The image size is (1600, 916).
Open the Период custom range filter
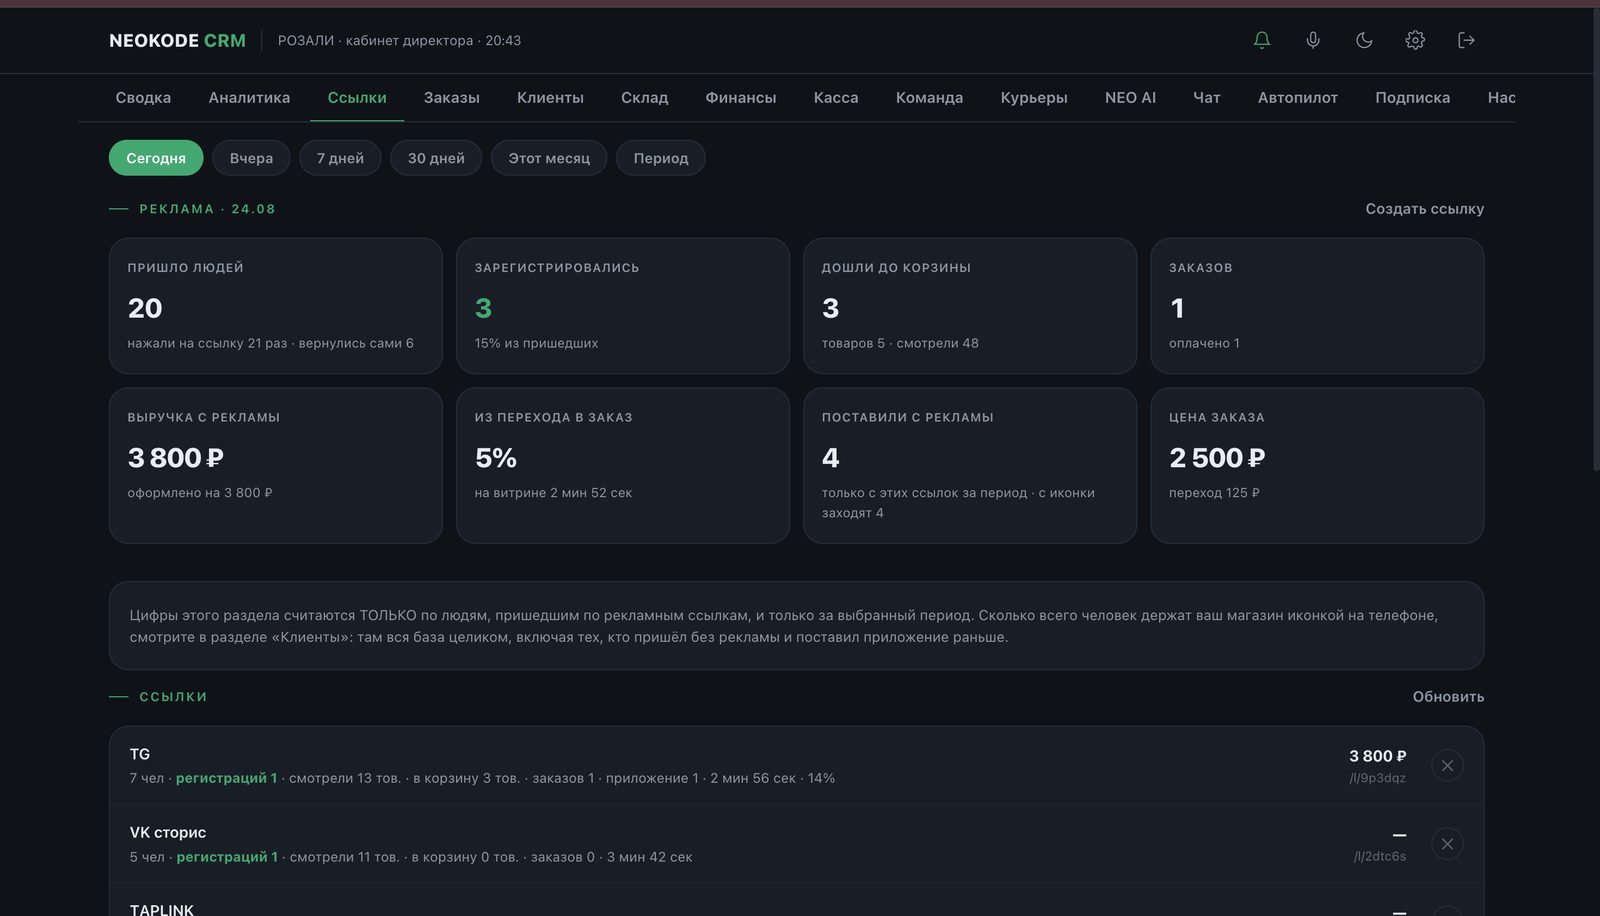(661, 158)
